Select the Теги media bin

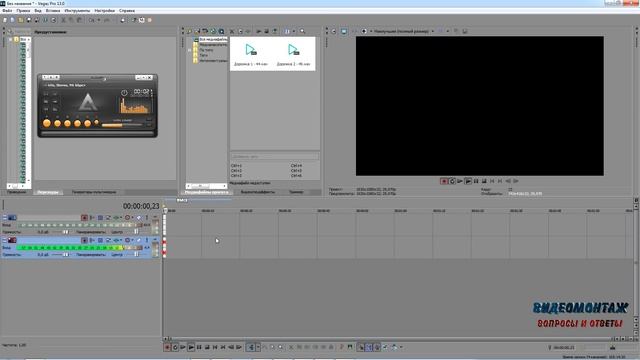click(204, 55)
